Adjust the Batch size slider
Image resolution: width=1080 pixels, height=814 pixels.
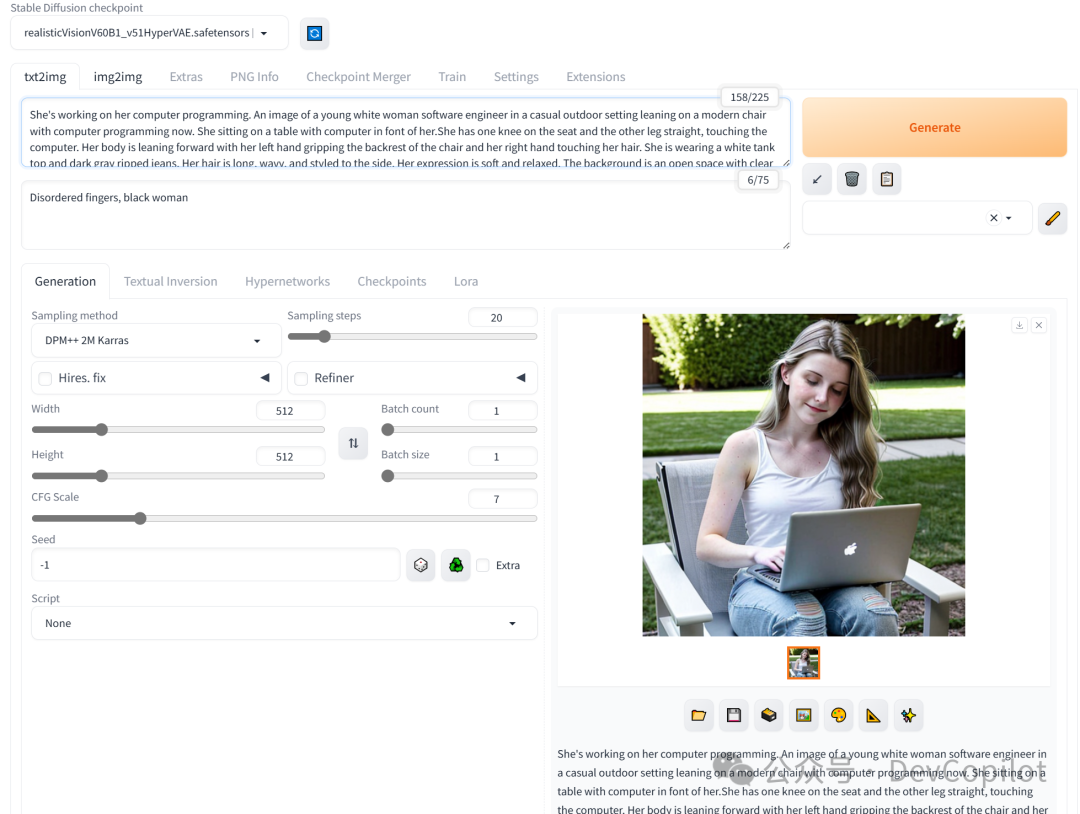459,476
